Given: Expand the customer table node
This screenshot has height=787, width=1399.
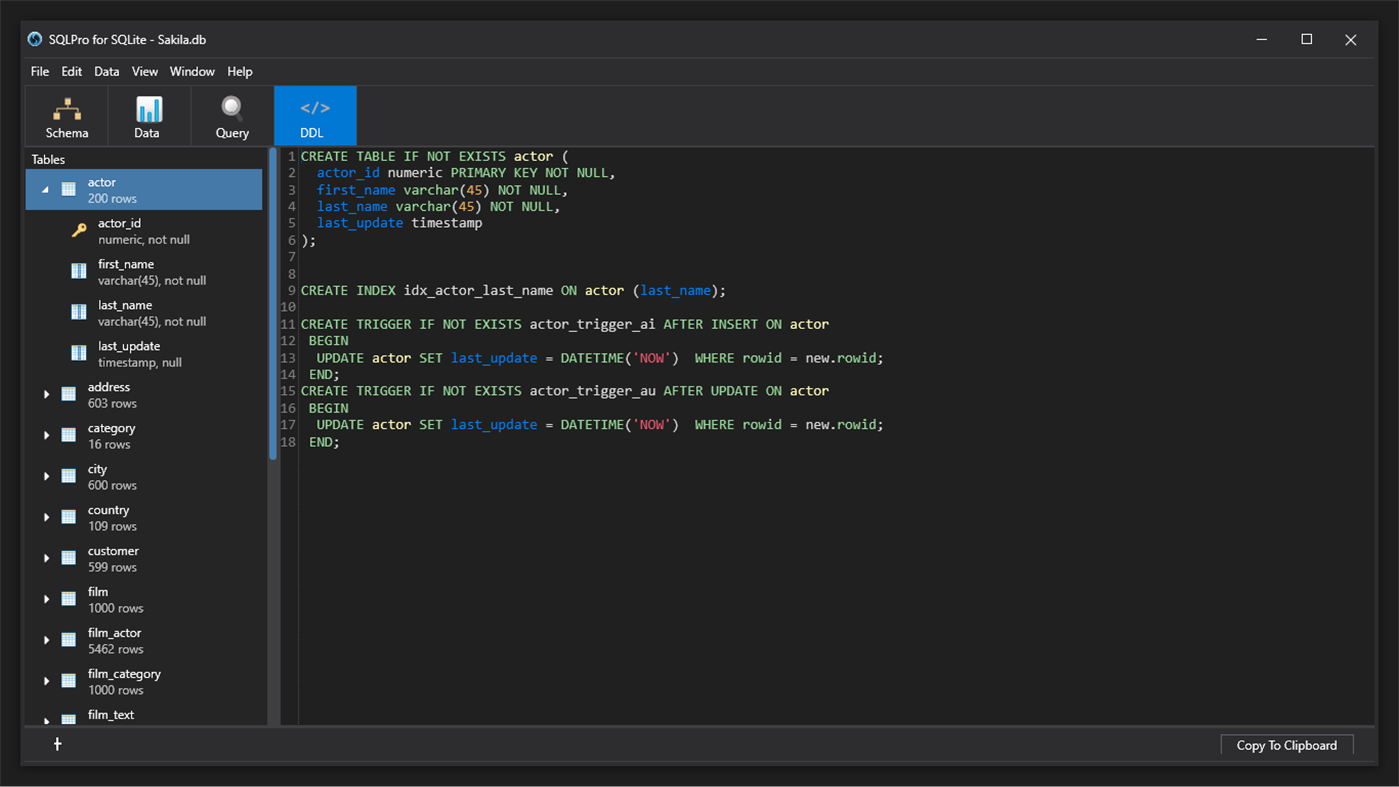Looking at the screenshot, I should pos(46,559).
